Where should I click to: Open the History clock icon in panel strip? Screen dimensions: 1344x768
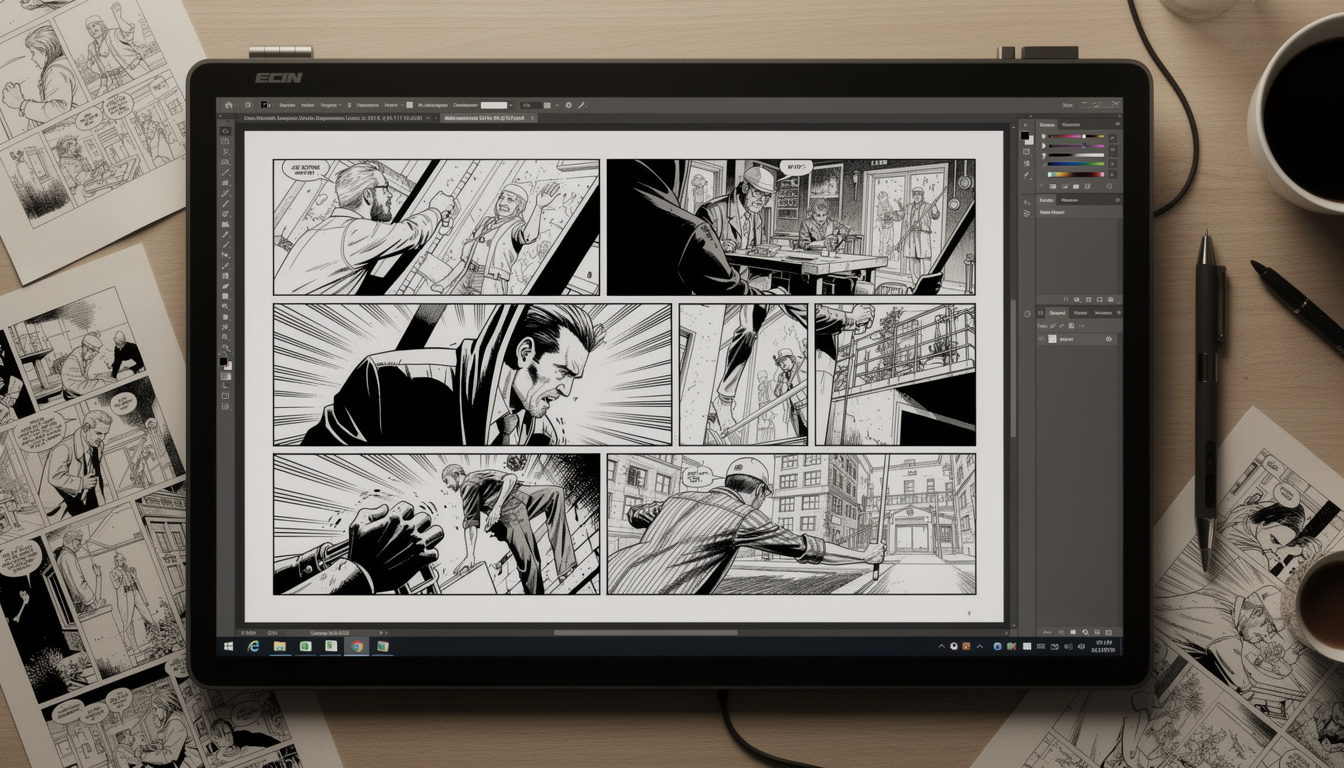pyautogui.click(x=1027, y=314)
